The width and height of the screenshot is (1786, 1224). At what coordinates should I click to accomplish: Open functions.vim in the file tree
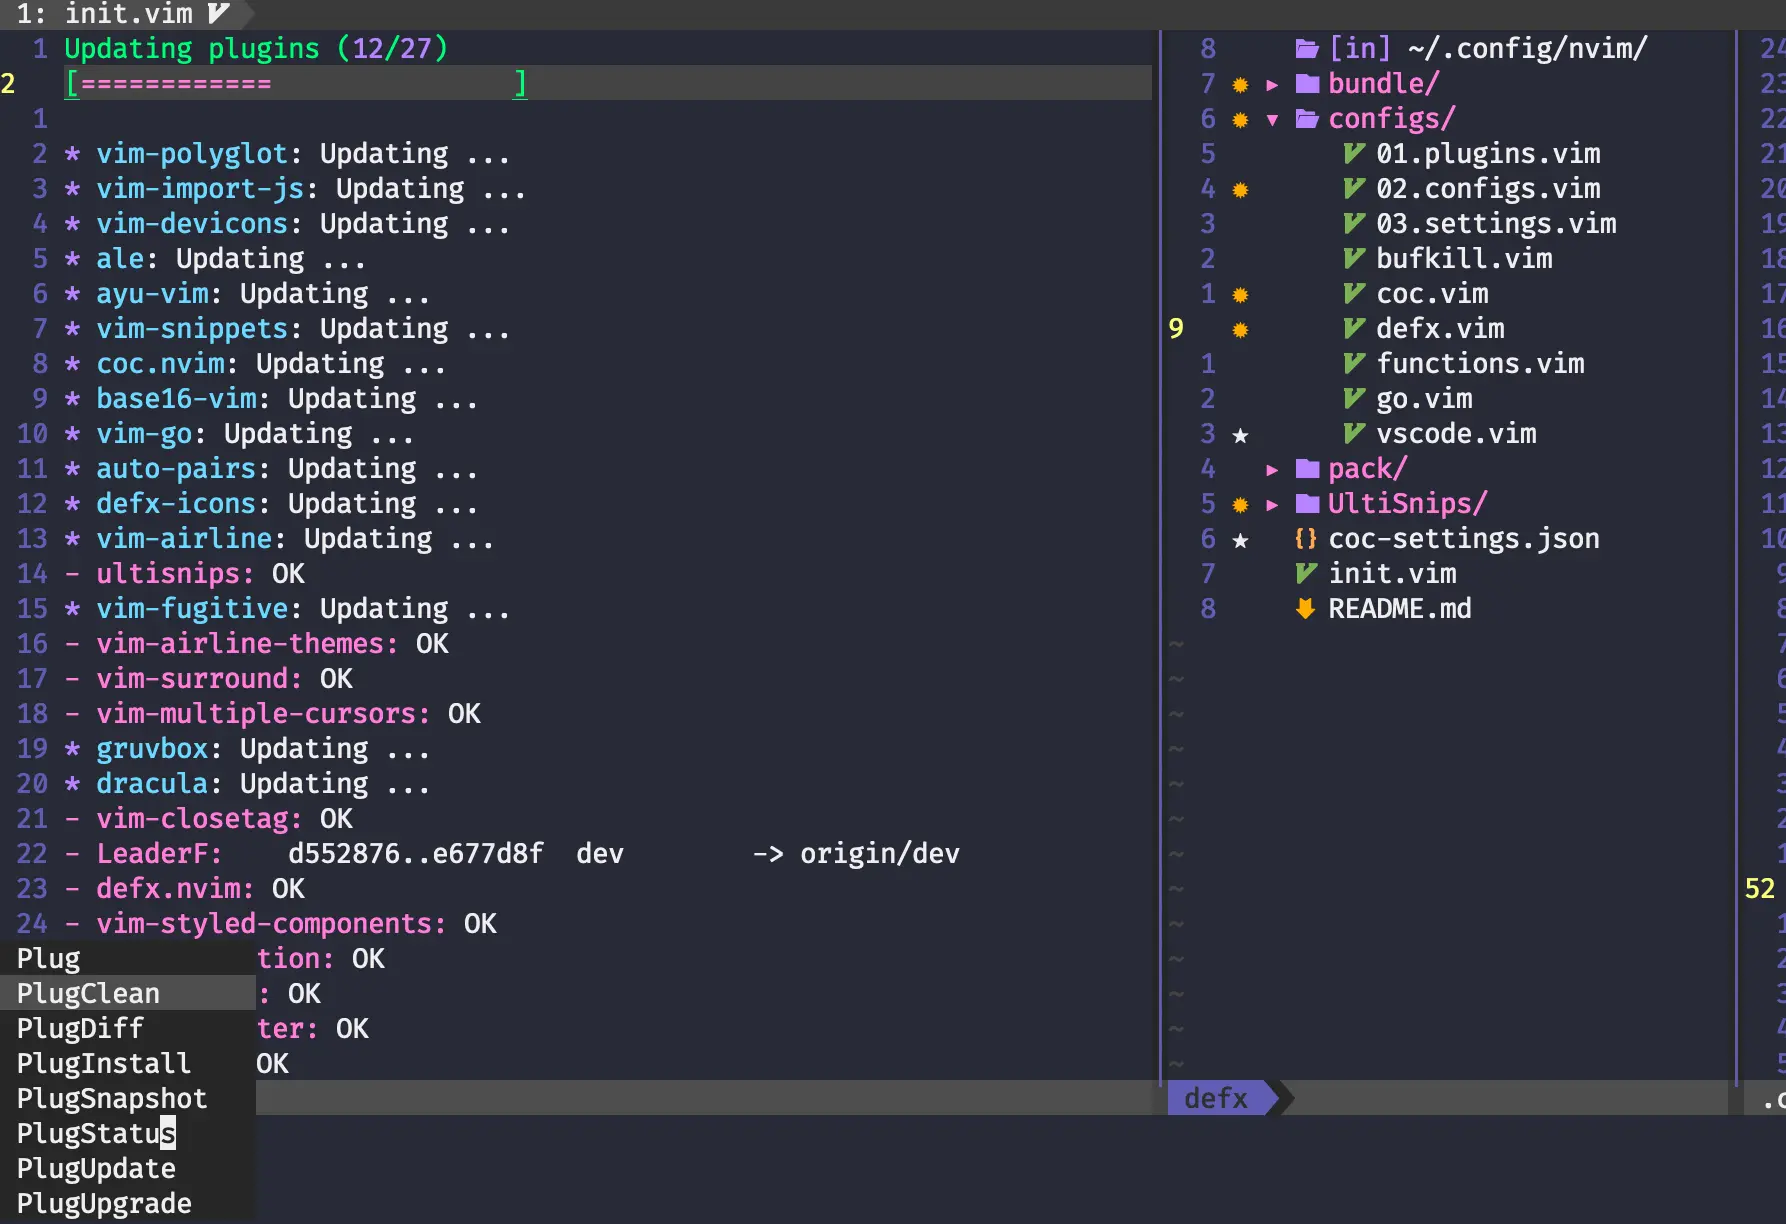click(x=1480, y=364)
